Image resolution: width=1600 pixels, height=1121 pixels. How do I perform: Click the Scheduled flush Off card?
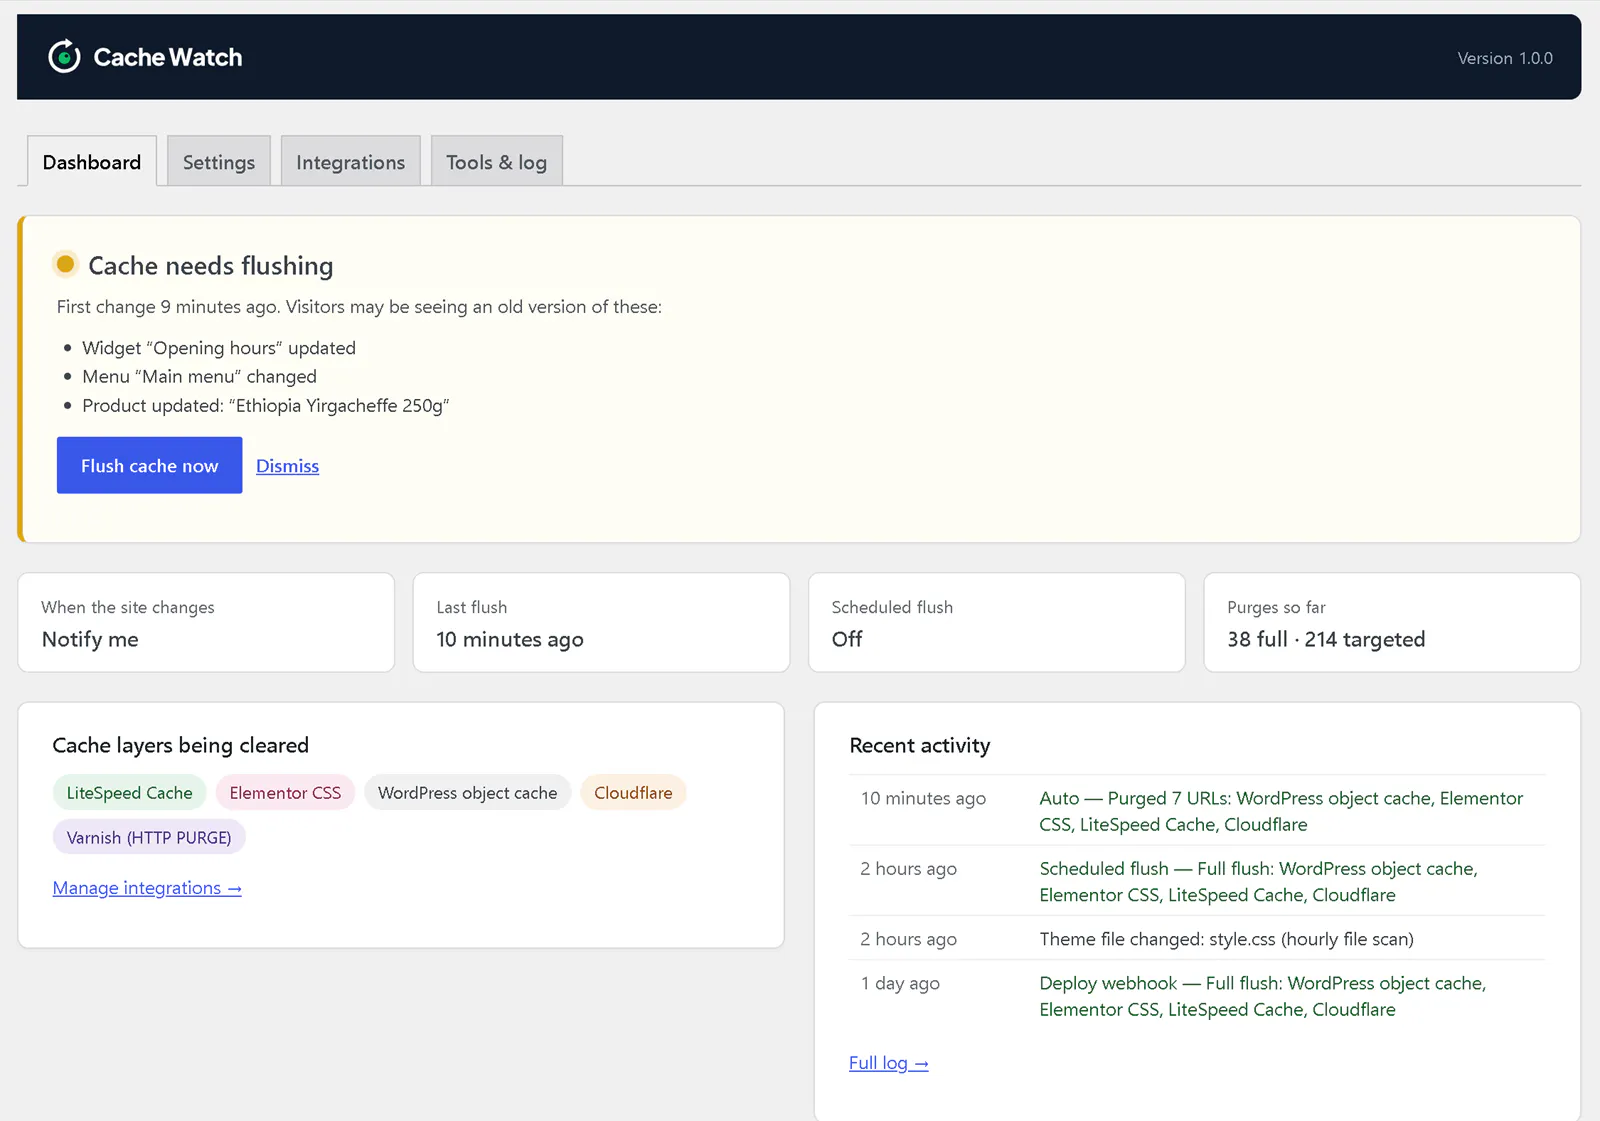click(997, 623)
